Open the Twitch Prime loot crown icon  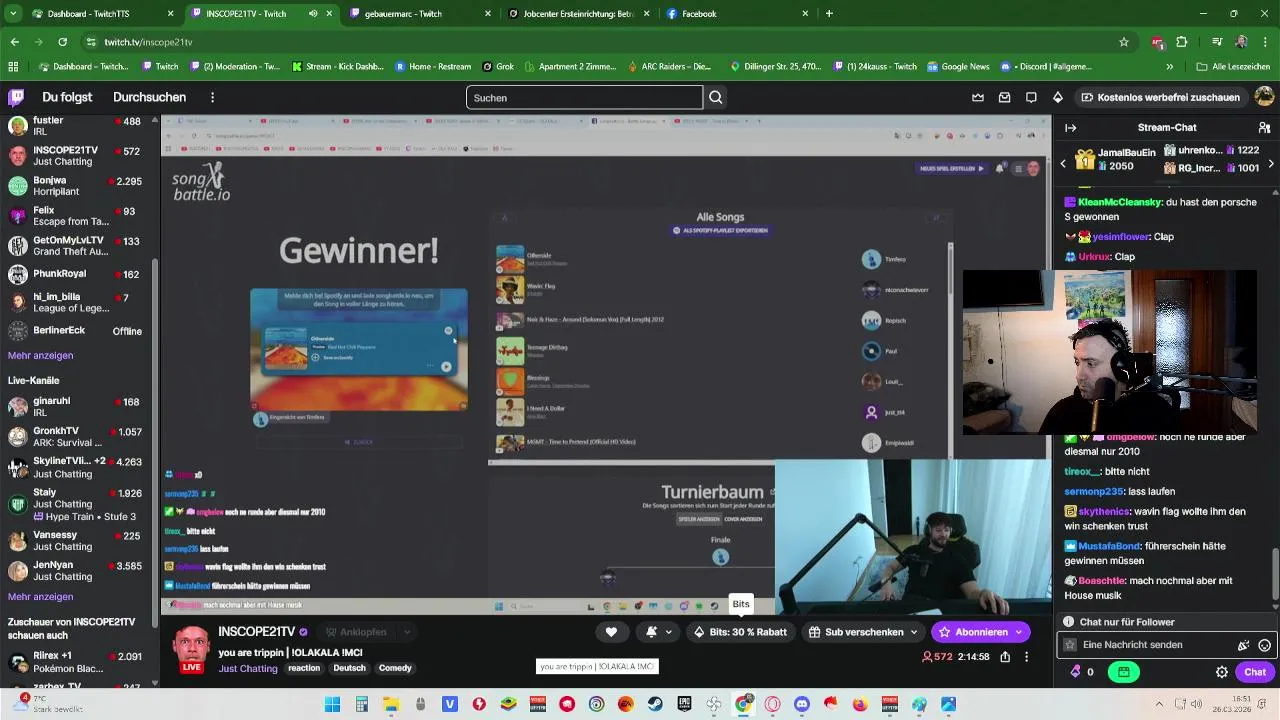(x=977, y=97)
